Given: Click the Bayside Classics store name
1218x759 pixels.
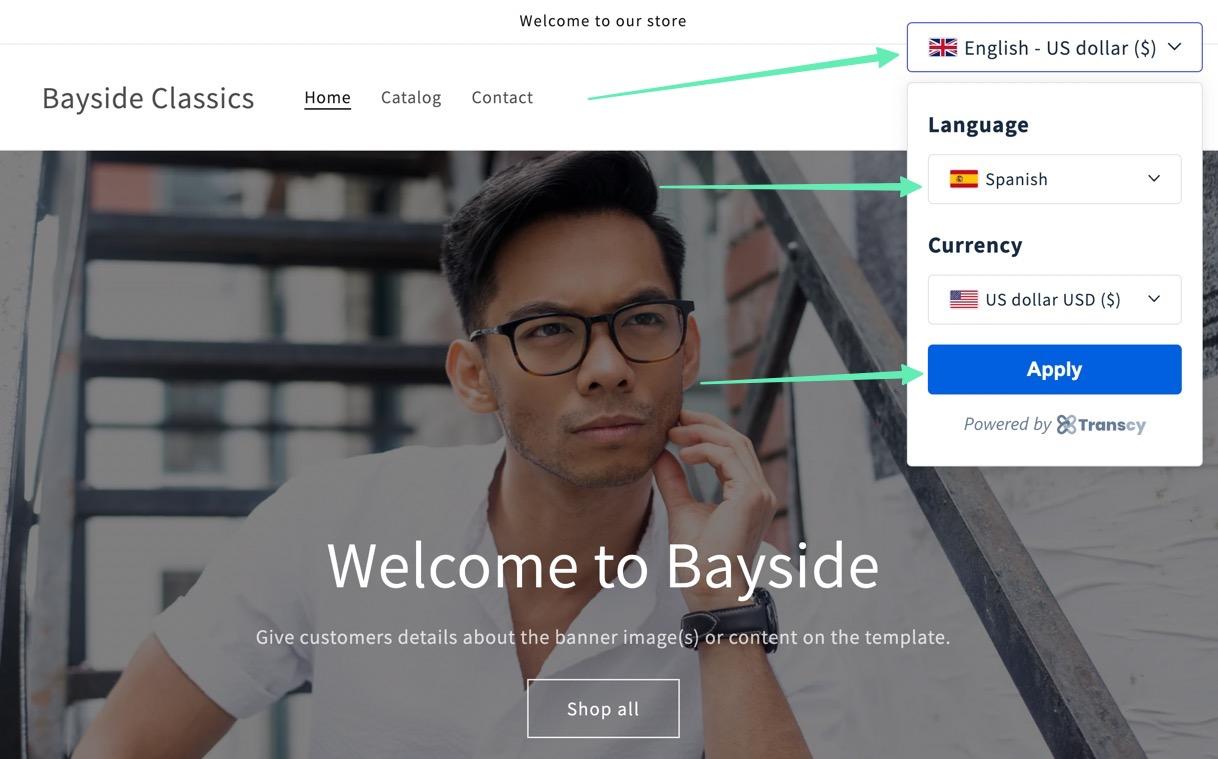Looking at the screenshot, I should [148, 98].
